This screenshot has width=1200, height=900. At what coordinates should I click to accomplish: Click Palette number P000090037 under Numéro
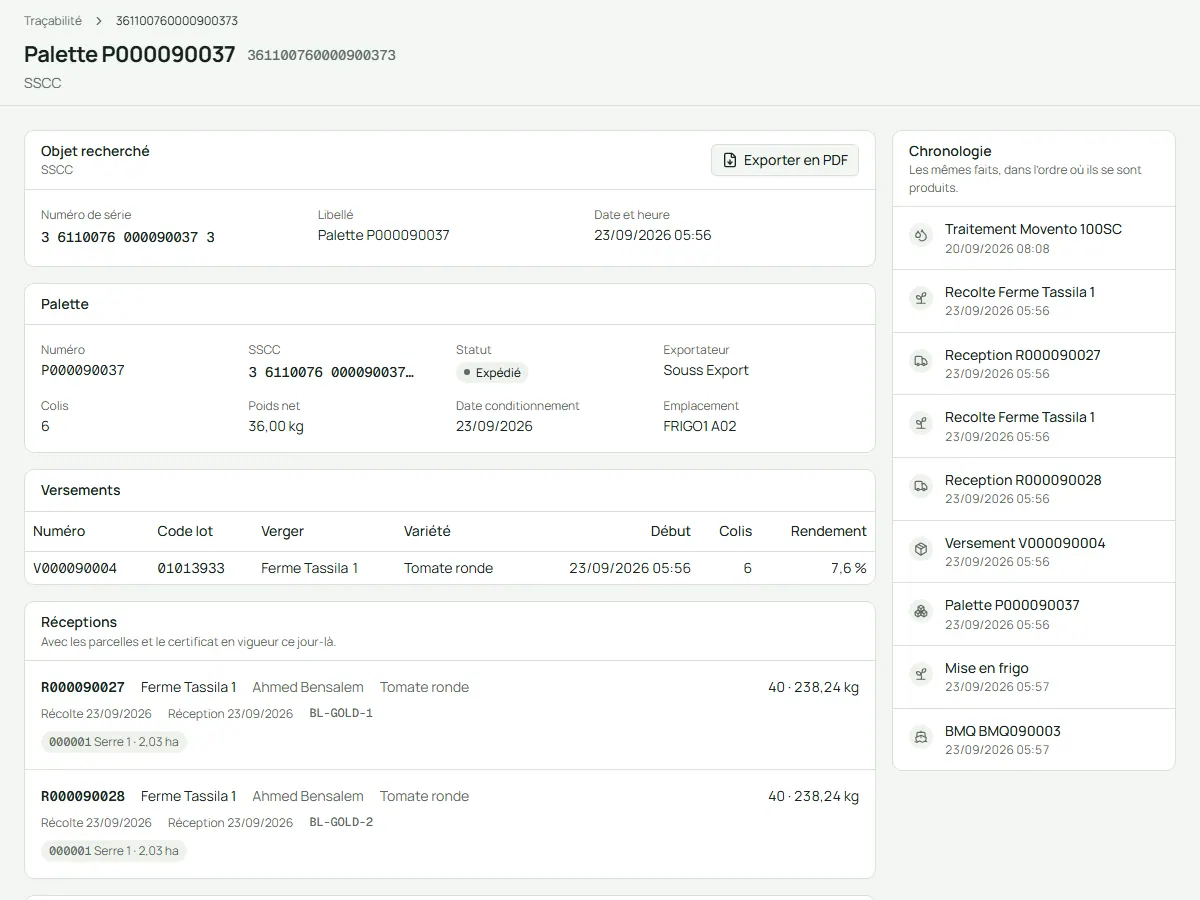click(83, 370)
